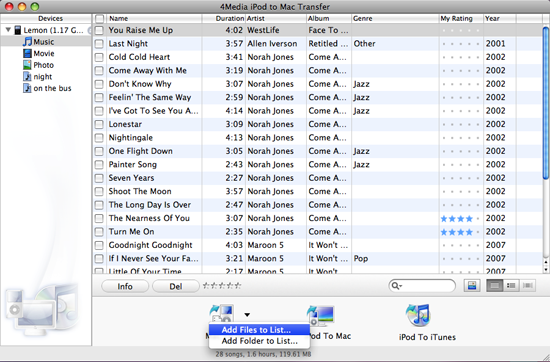Open the on the bus playlist icon
Viewport: 550px width, 362px height.
[27, 88]
